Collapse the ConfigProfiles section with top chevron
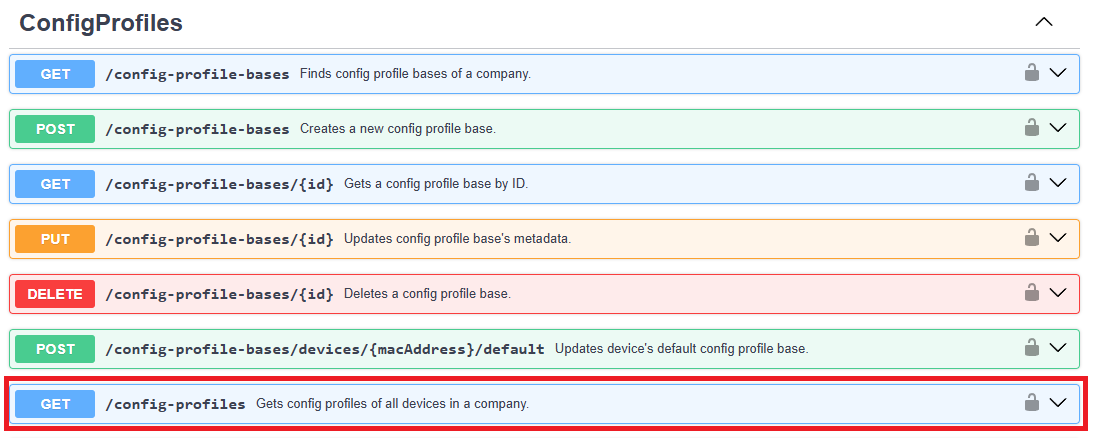 (x=1044, y=22)
